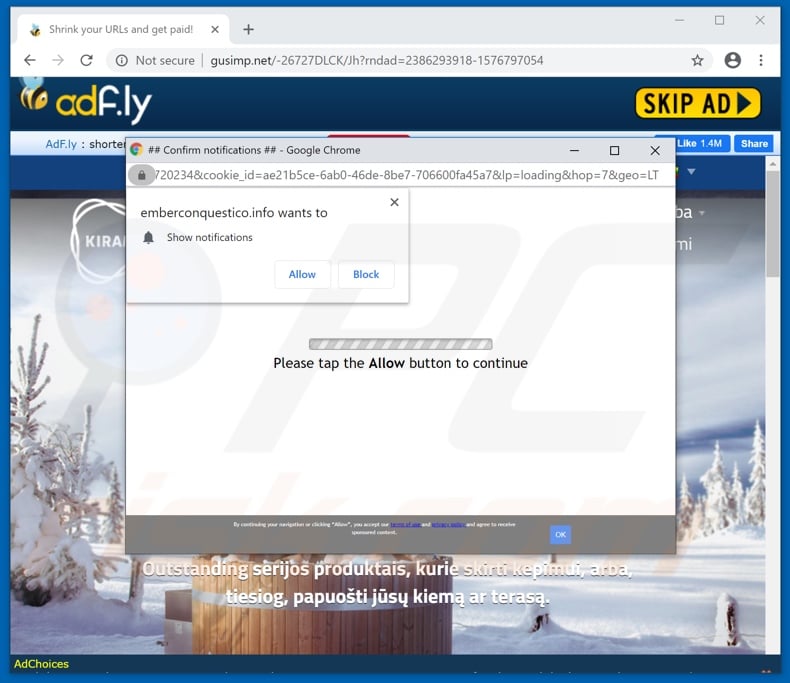
Task: Click the forward arrow in main Chrome toolbar
Action: pos(58,60)
